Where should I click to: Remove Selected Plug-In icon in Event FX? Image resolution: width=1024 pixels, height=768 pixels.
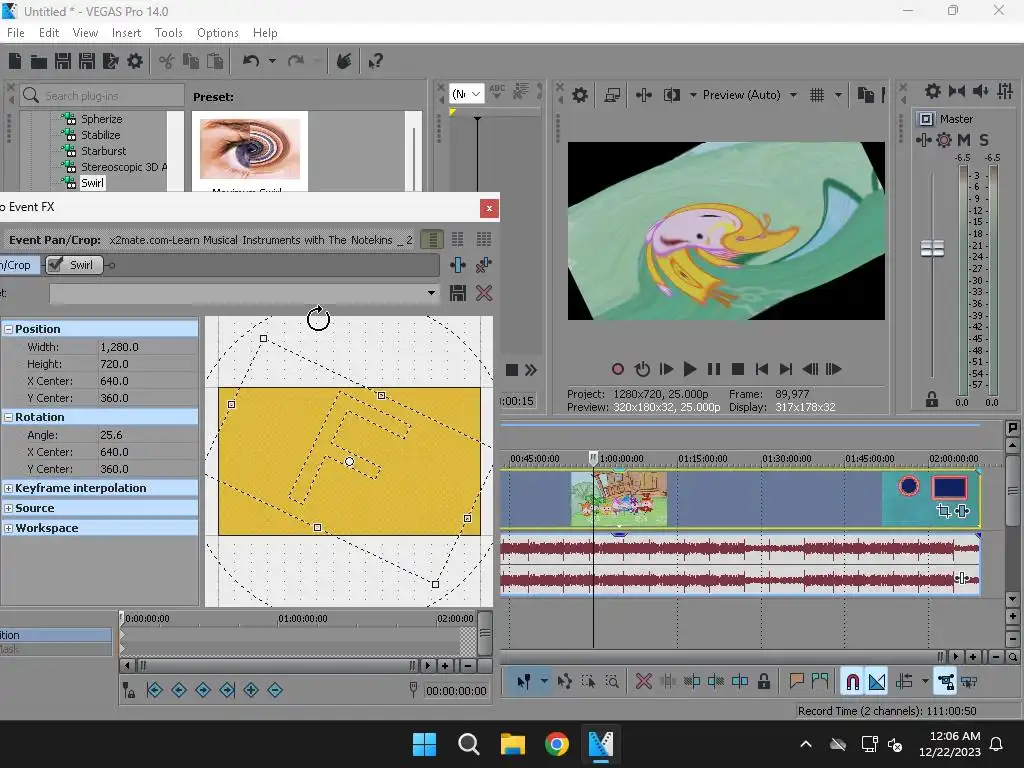[x=484, y=265]
